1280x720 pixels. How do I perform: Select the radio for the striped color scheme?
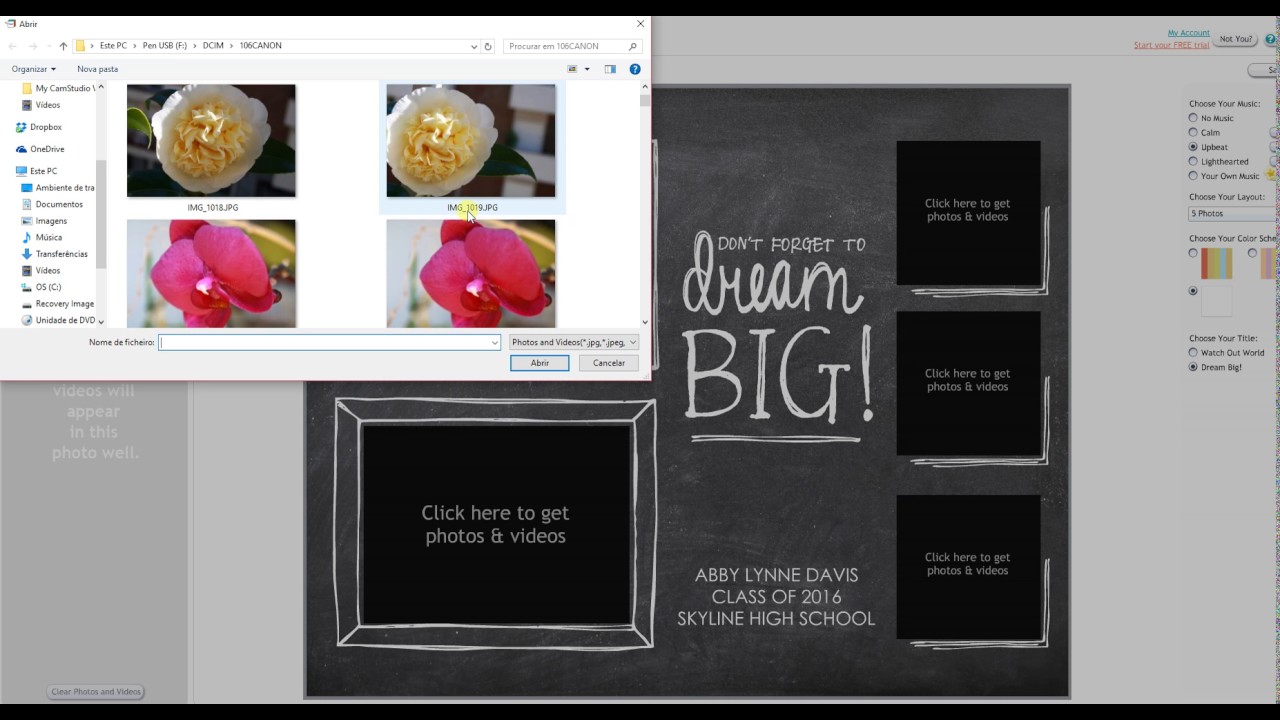point(1193,253)
